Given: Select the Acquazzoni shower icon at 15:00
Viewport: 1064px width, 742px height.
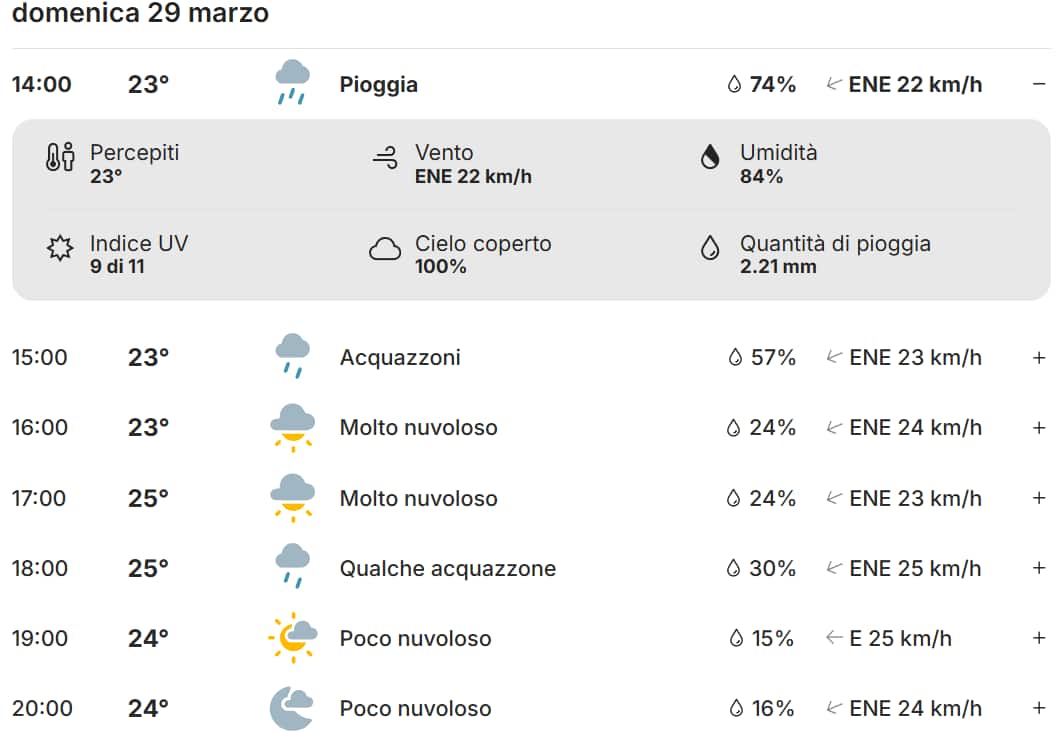Looking at the screenshot, I should coord(291,353).
